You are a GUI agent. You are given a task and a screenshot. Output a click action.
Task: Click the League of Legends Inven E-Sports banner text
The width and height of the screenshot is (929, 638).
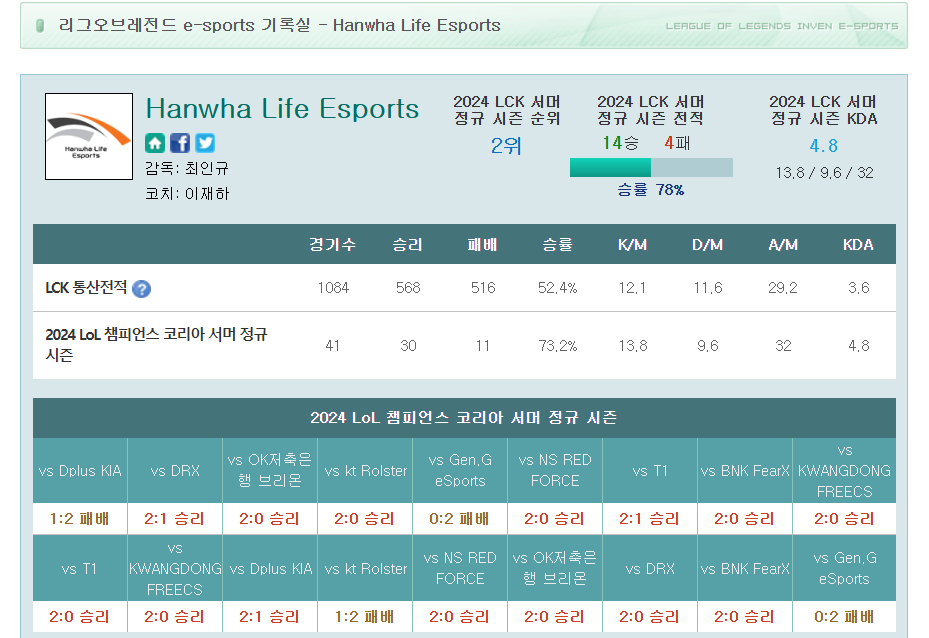click(781, 26)
